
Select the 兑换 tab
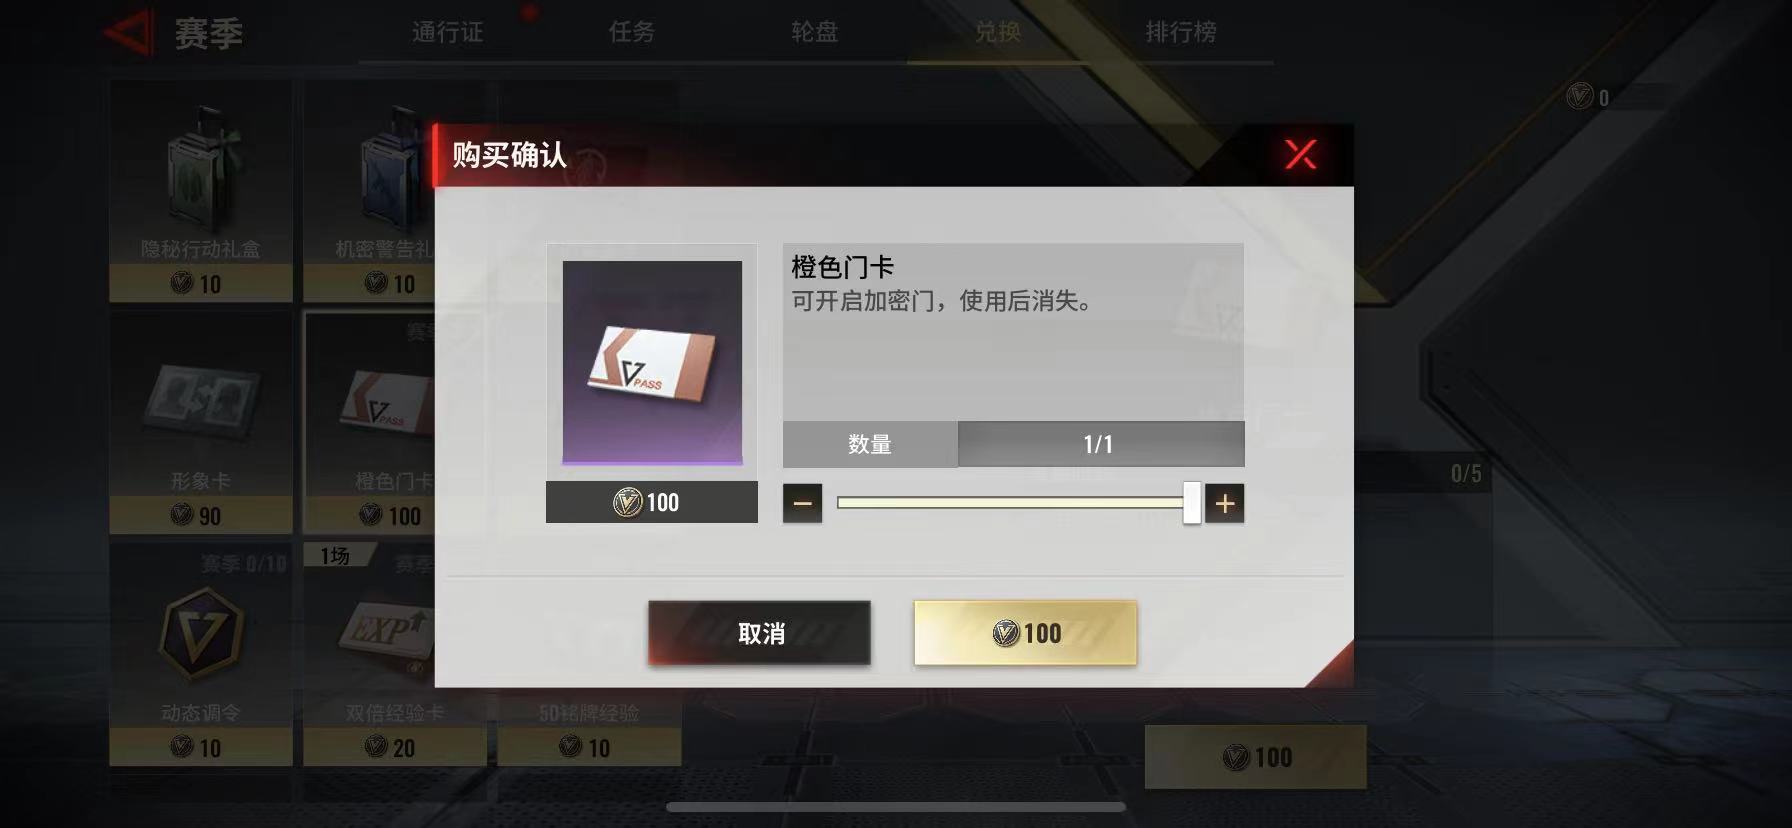997,32
